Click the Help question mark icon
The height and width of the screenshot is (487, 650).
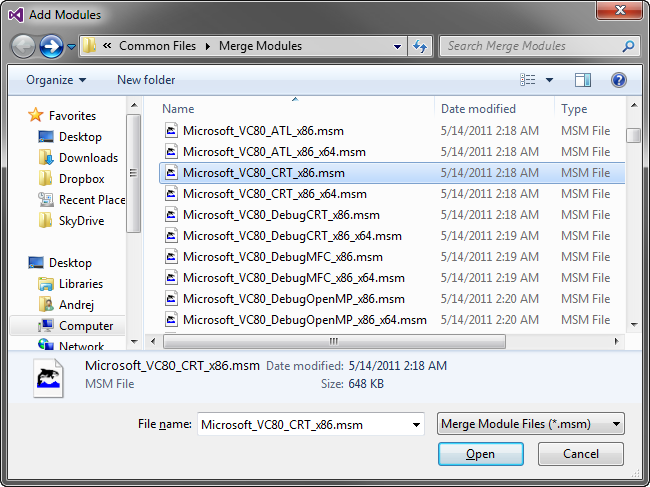tap(618, 80)
